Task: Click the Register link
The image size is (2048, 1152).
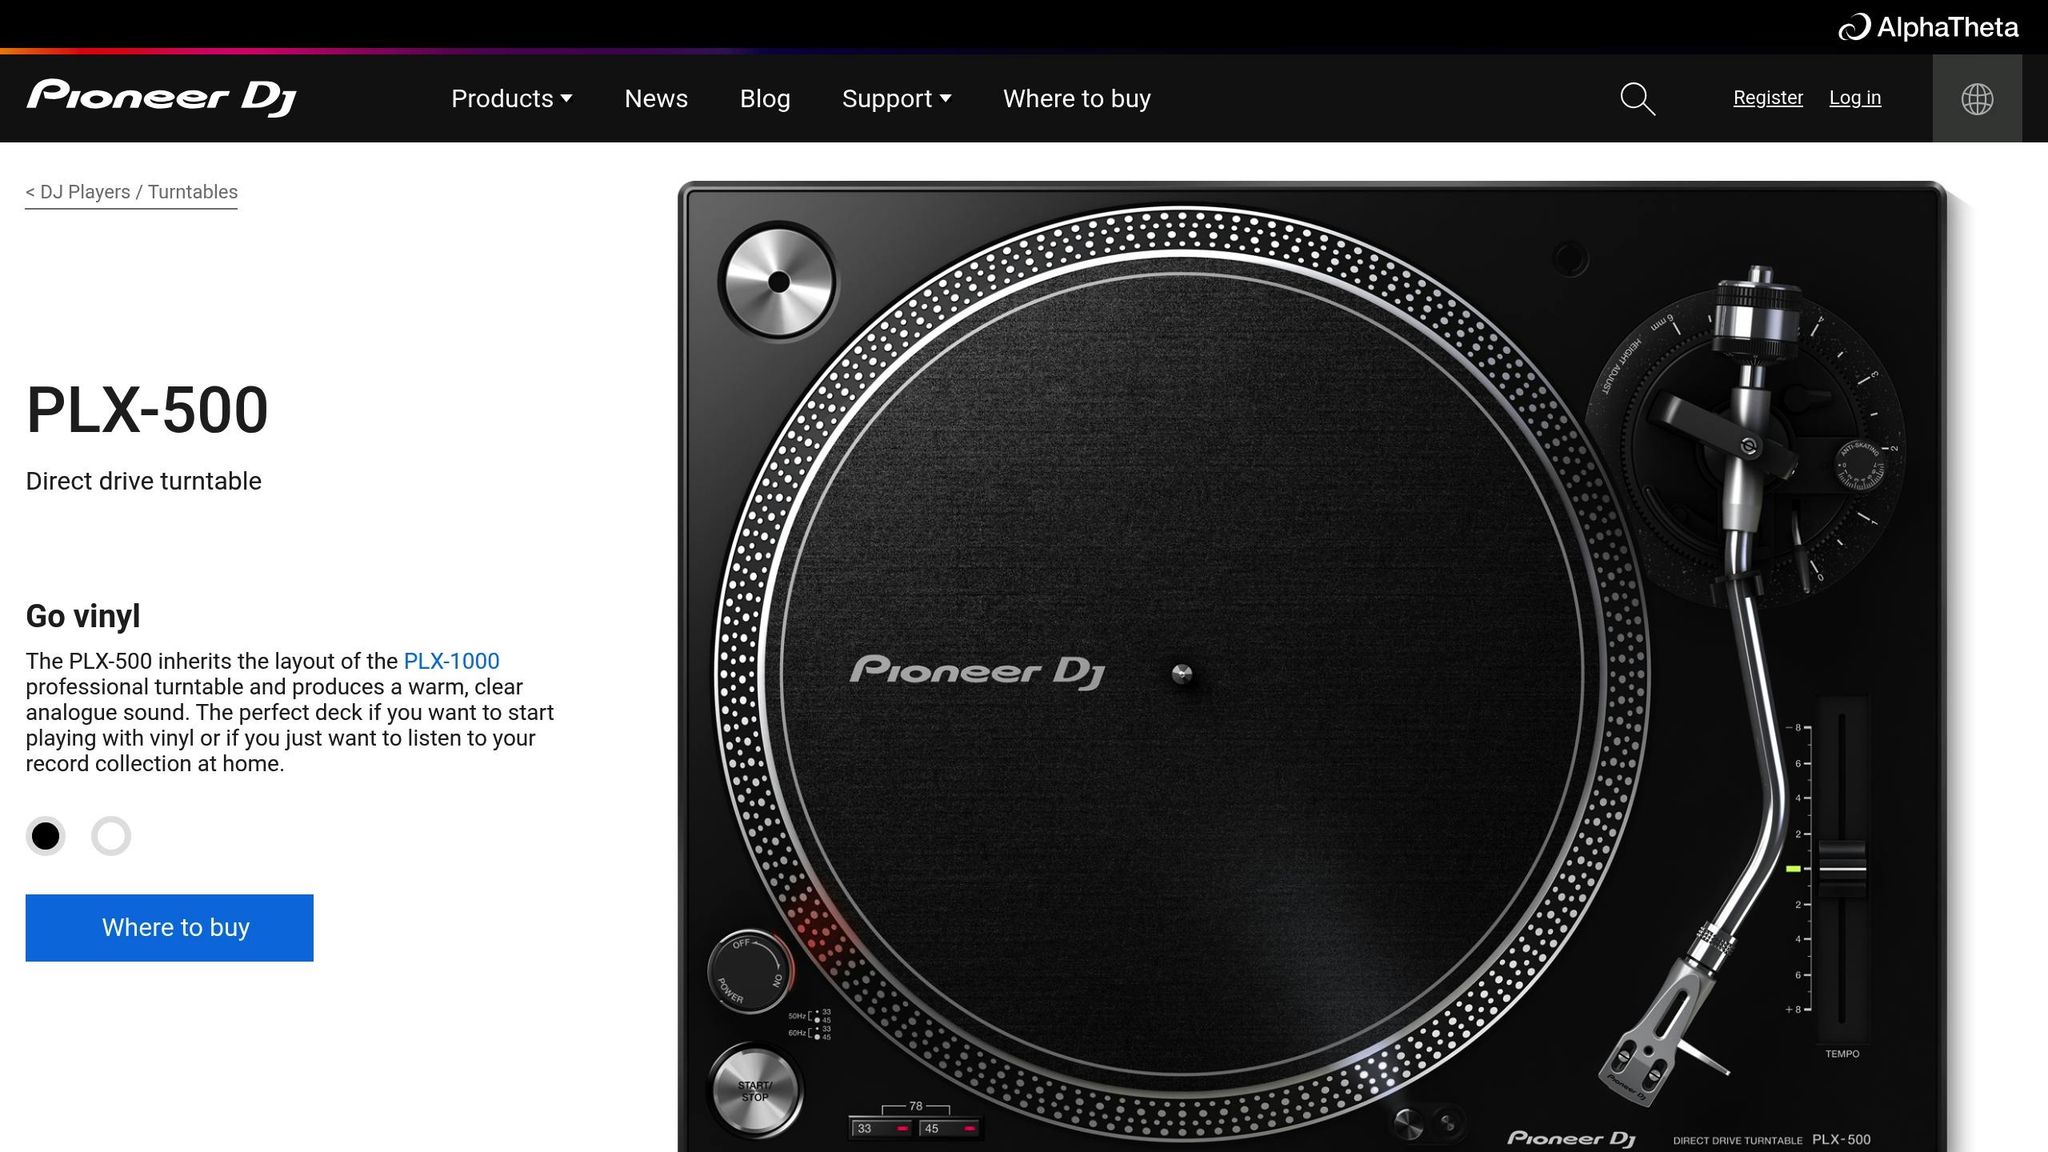Action: click(1767, 98)
